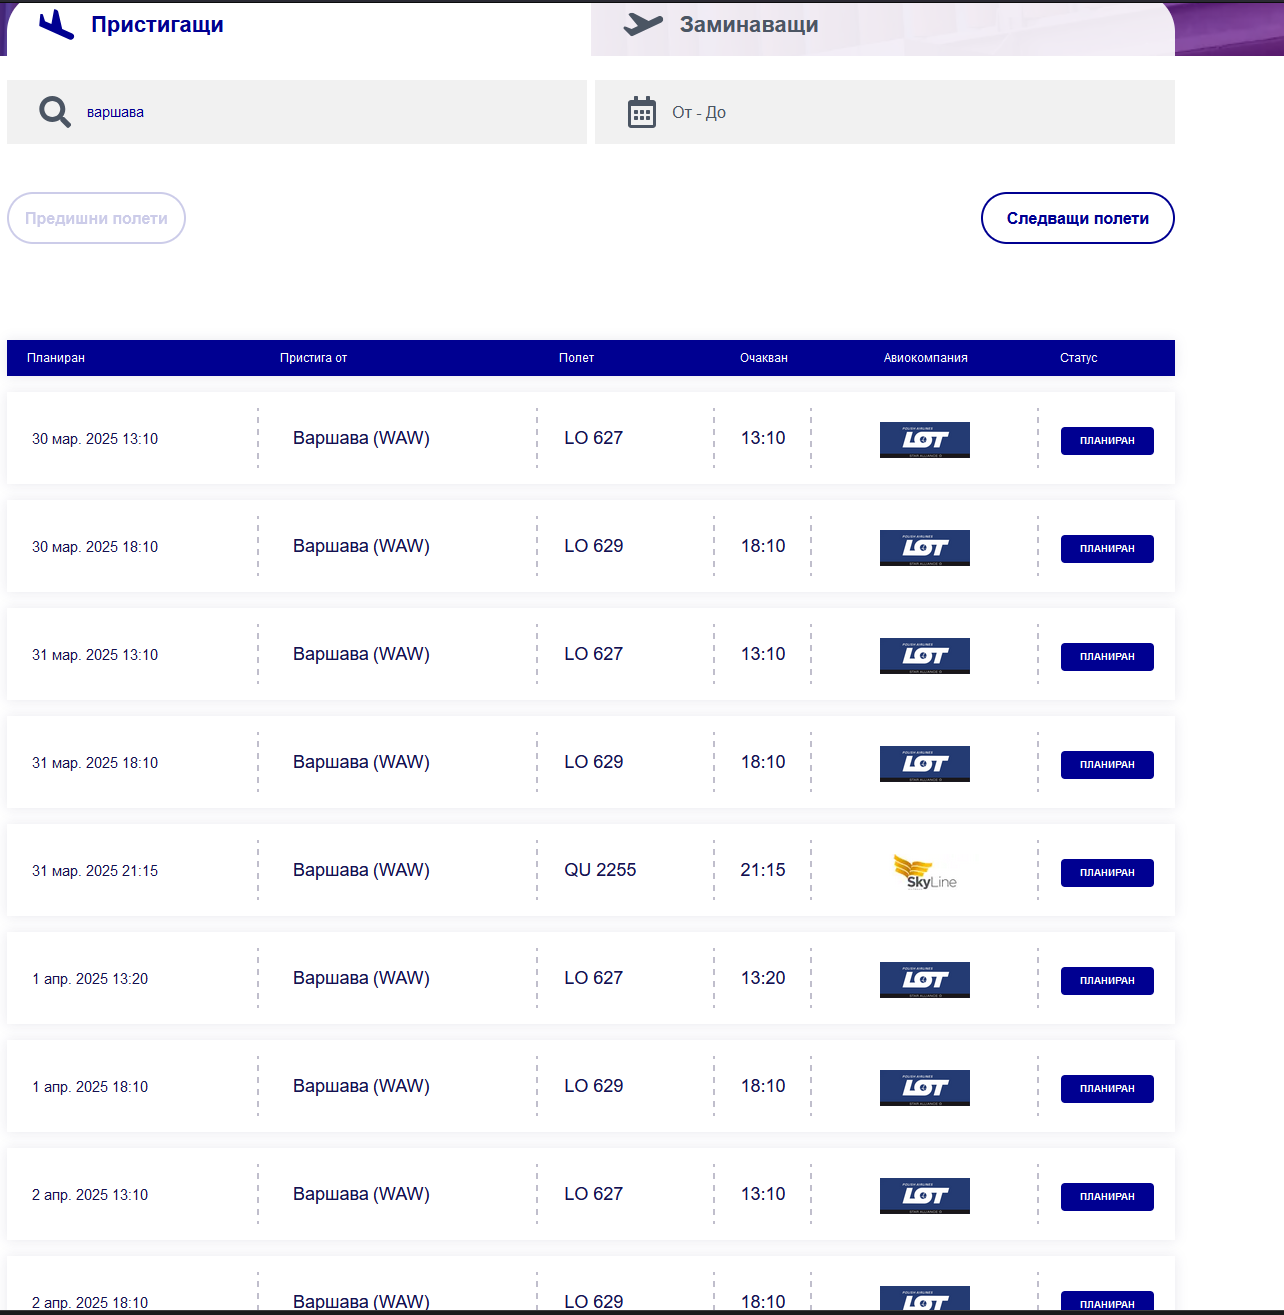Click the arriving plane icon
Viewport: 1284px width, 1315px height.
(x=56, y=25)
